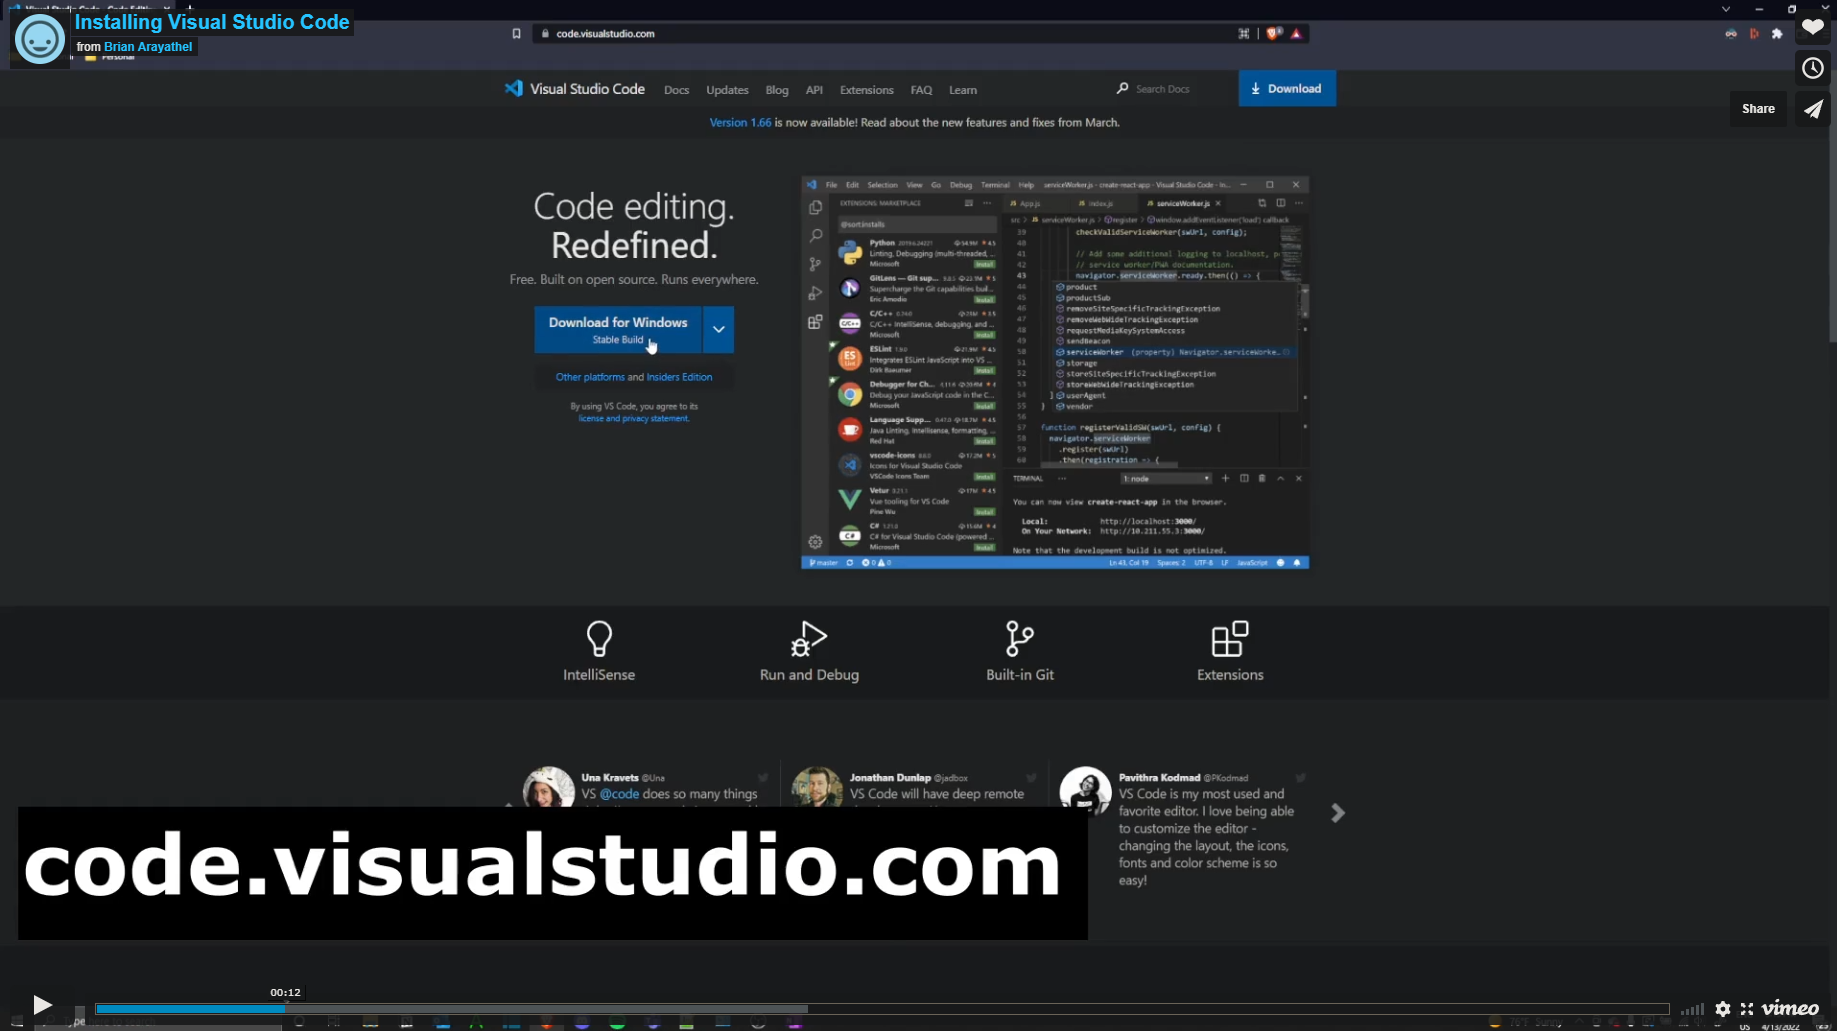
Task: Open the paper plane share icon
Action: 1813,109
